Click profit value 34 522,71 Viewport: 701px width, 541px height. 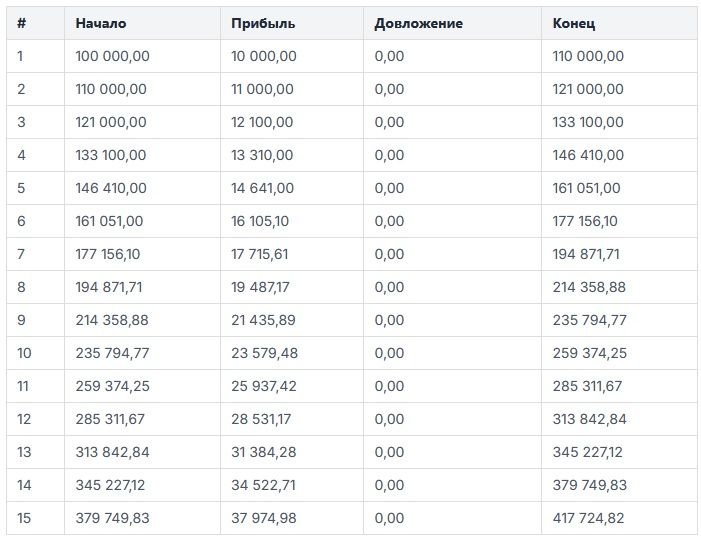tap(262, 485)
